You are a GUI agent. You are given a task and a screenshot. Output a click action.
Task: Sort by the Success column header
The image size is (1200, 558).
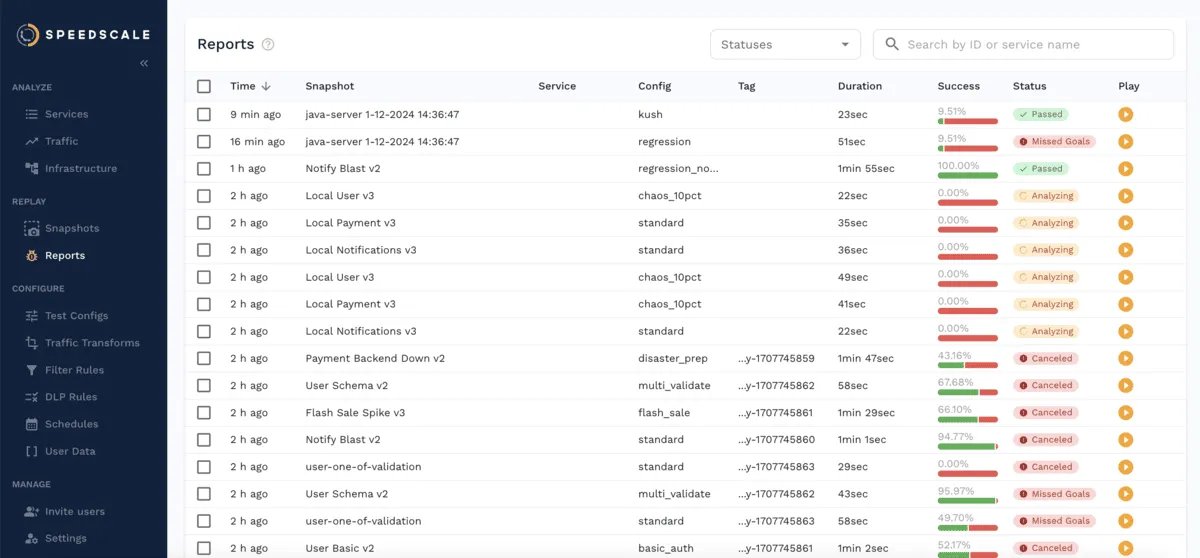tap(959, 86)
